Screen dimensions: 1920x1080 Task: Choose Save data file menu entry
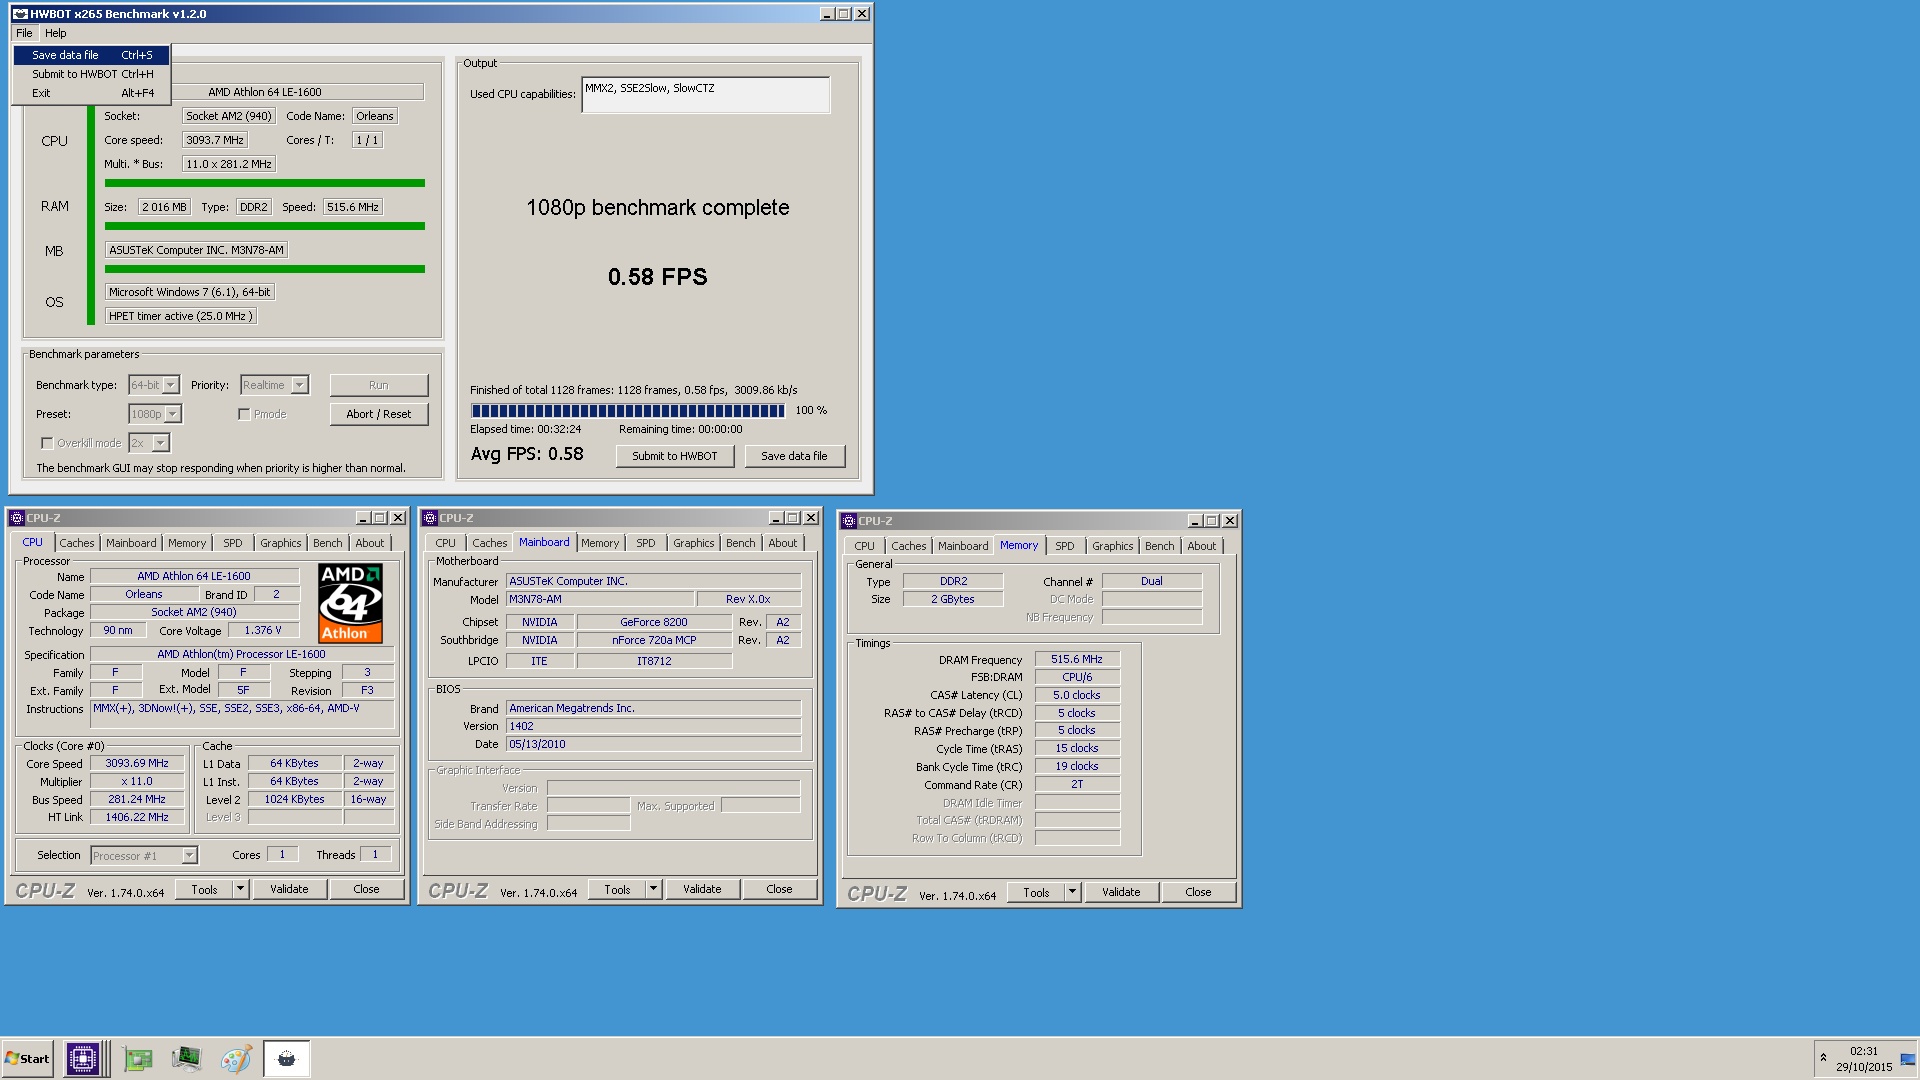91,55
